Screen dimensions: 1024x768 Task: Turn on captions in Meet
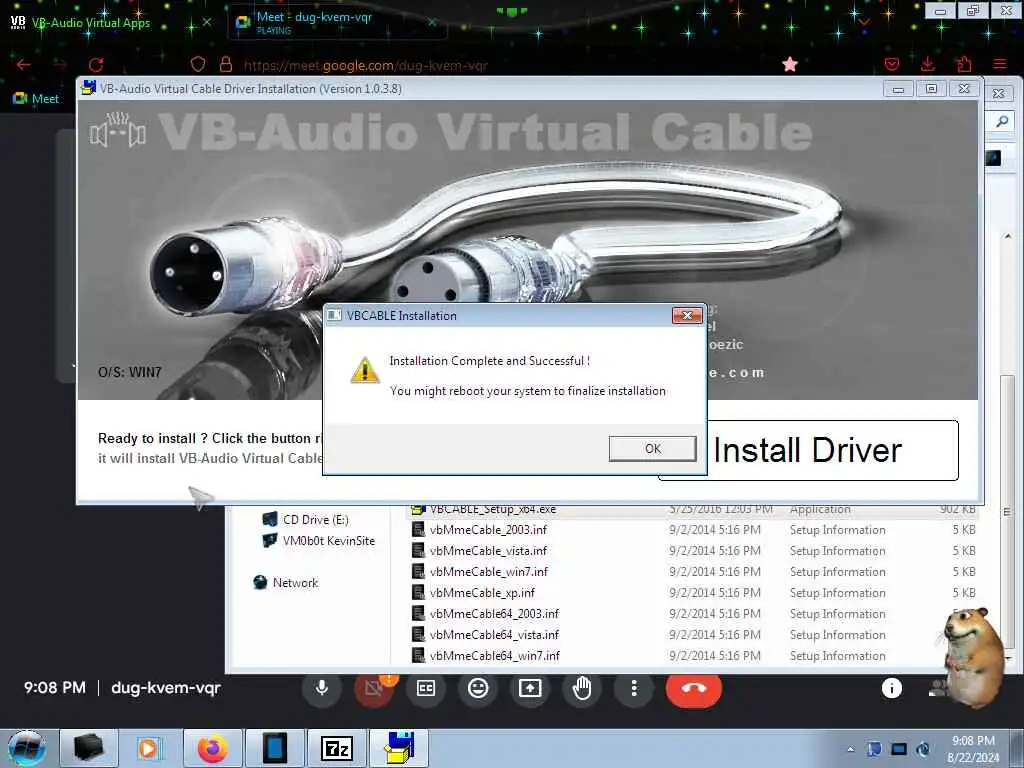click(426, 688)
